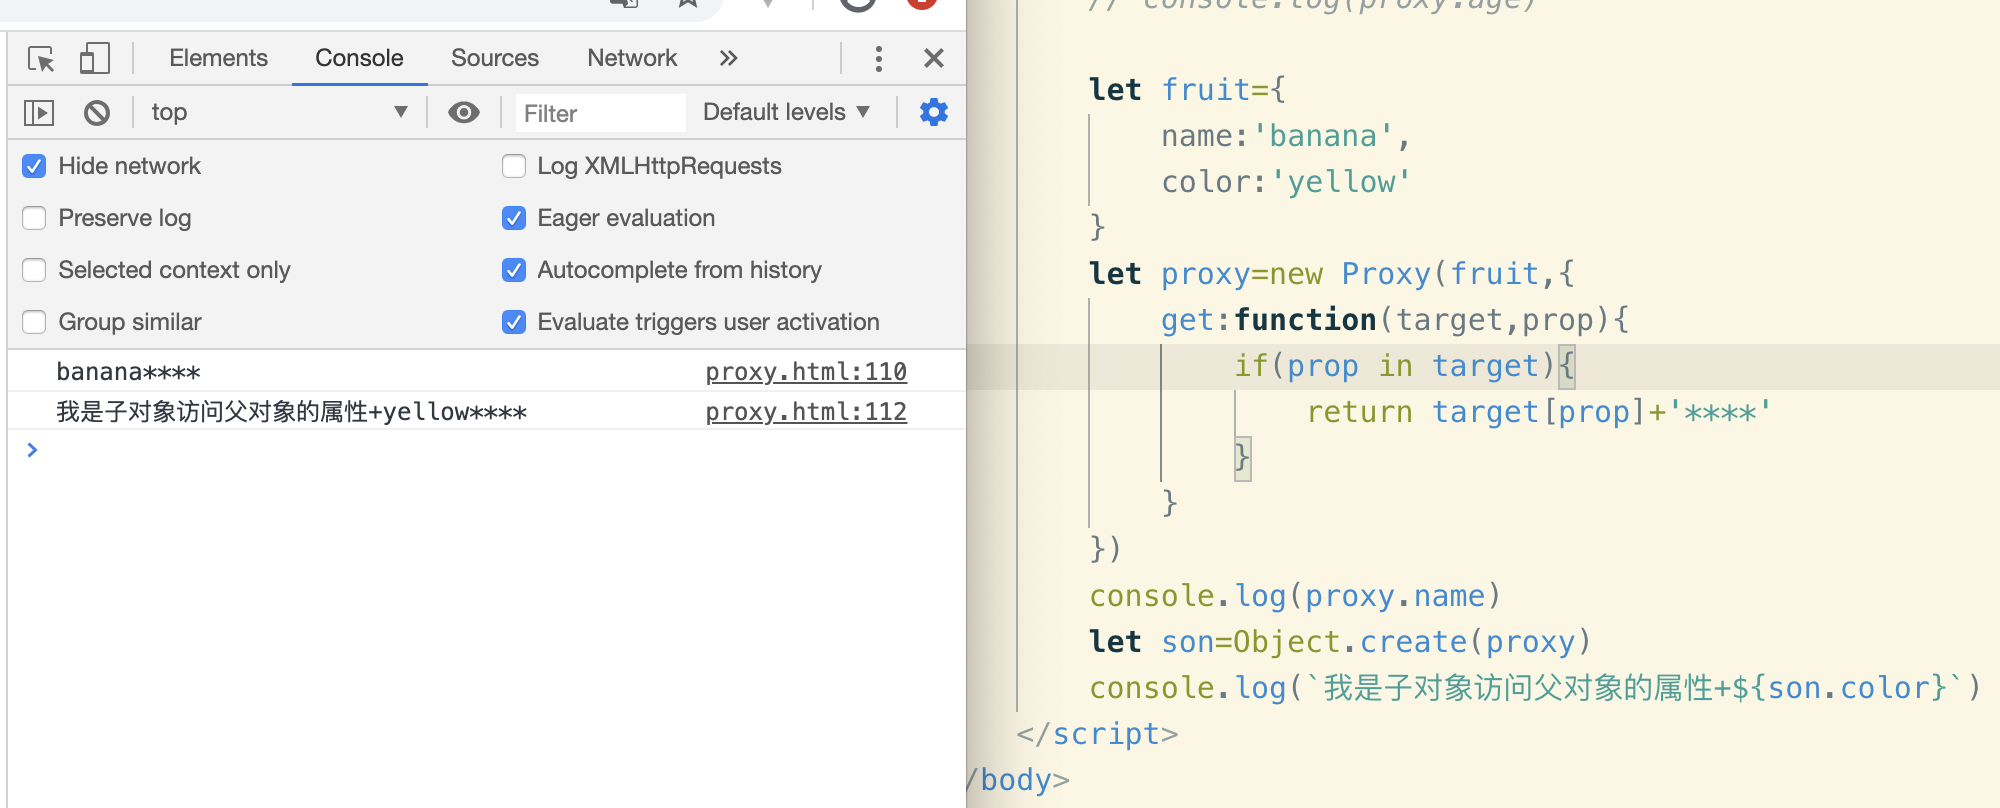Open the Default levels dropdown

pyautogui.click(x=786, y=112)
